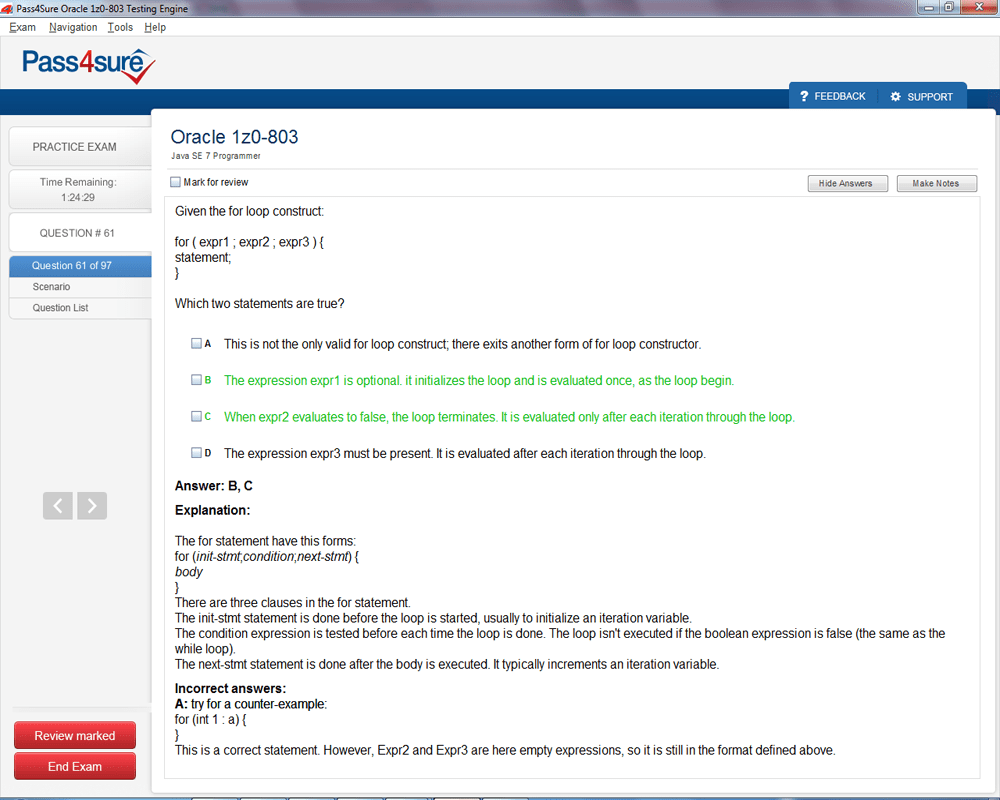This screenshot has width=1000, height=800.
Task: Click option B green answer text
Action: click(479, 380)
